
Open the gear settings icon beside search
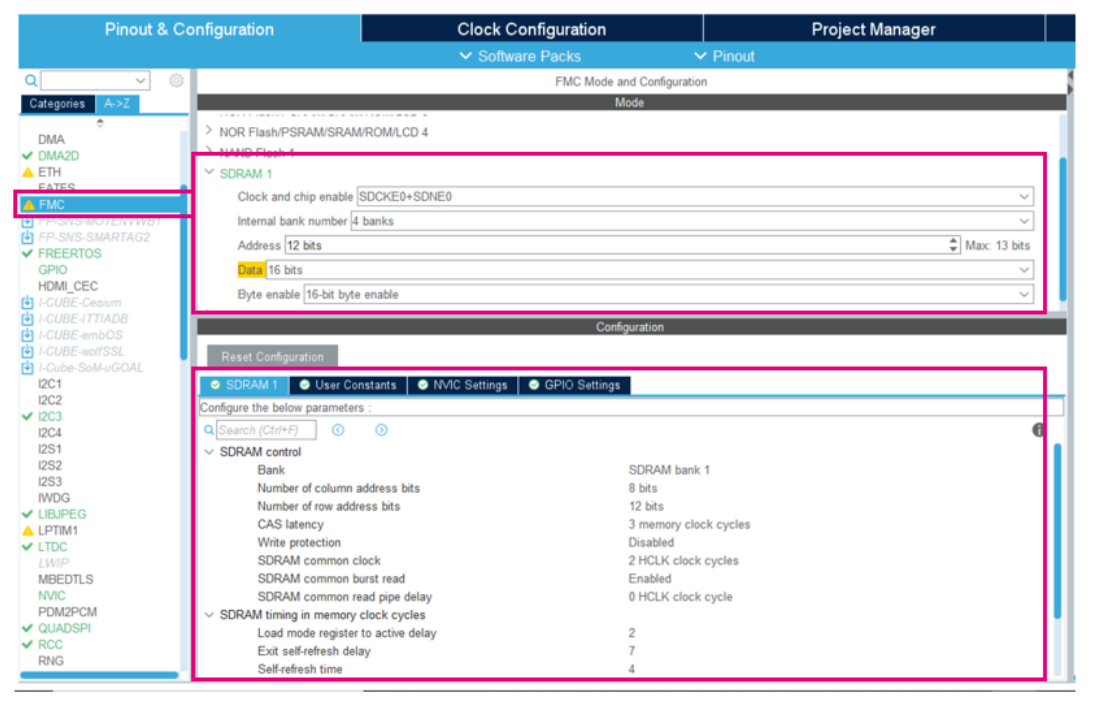[176, 81]
